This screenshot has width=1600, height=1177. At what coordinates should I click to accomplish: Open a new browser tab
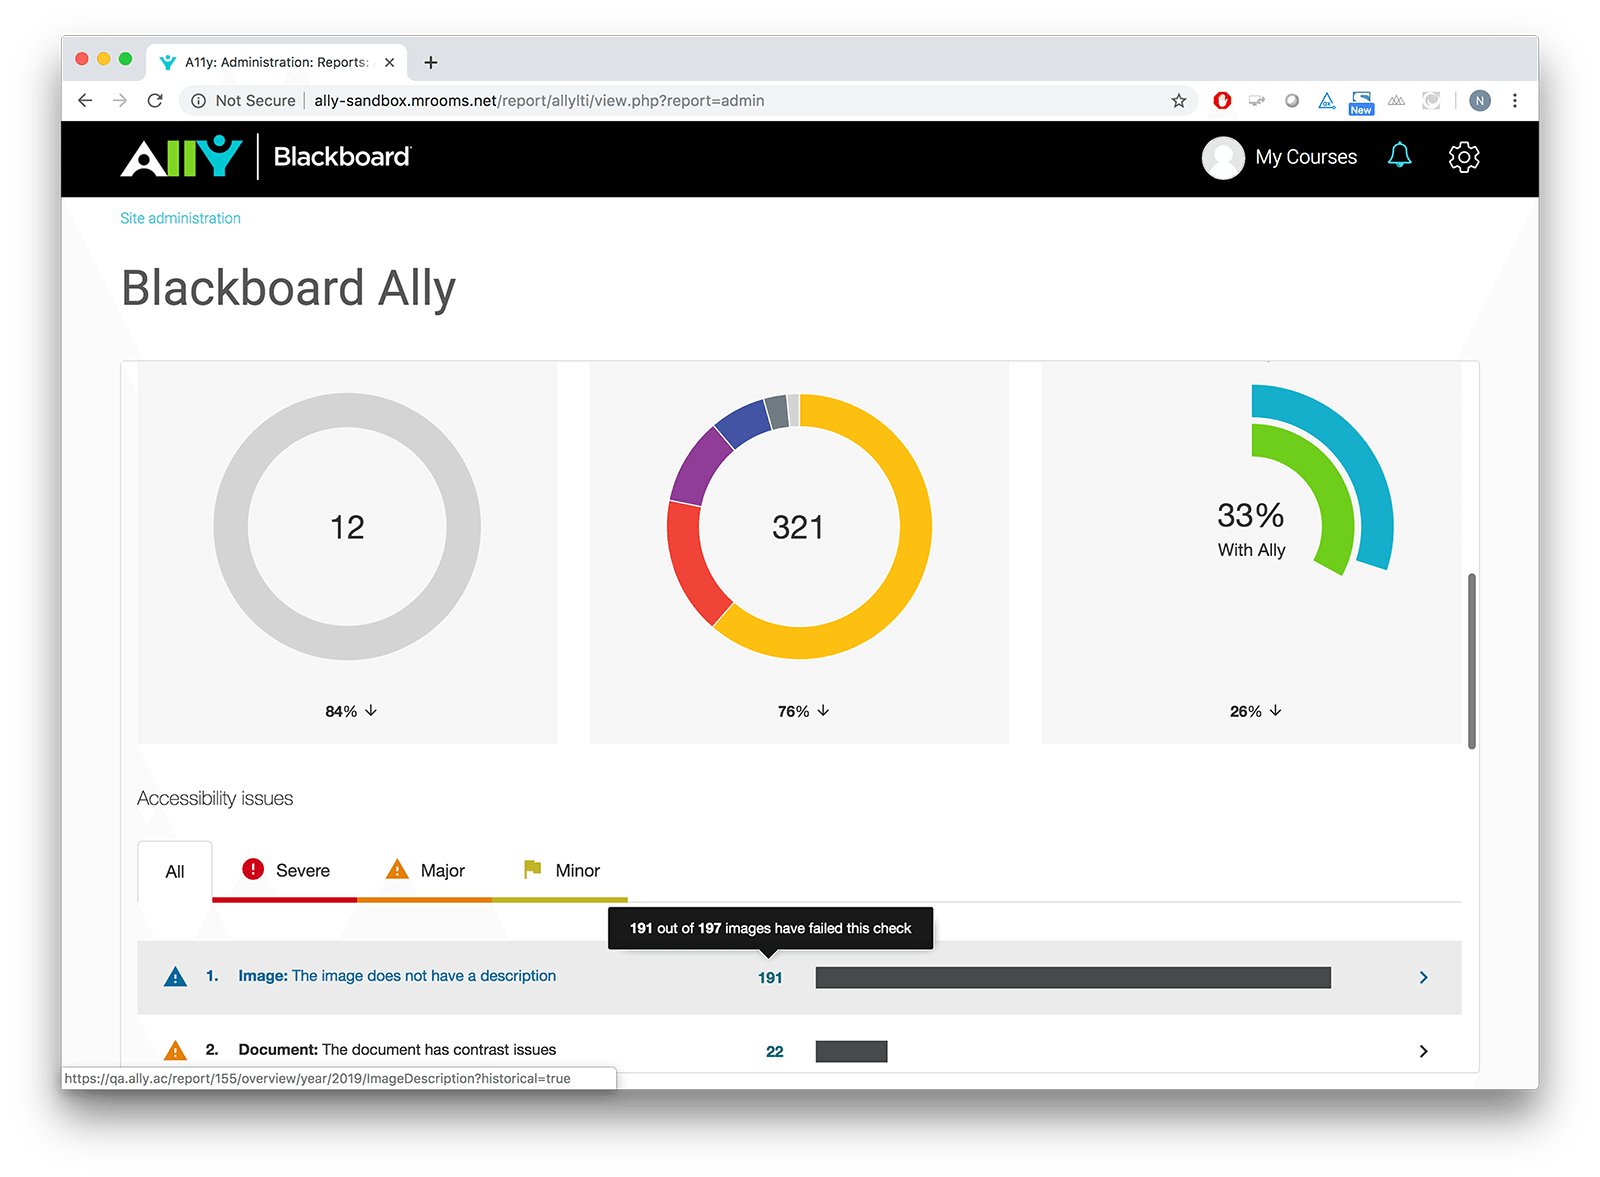click(431, 62)
